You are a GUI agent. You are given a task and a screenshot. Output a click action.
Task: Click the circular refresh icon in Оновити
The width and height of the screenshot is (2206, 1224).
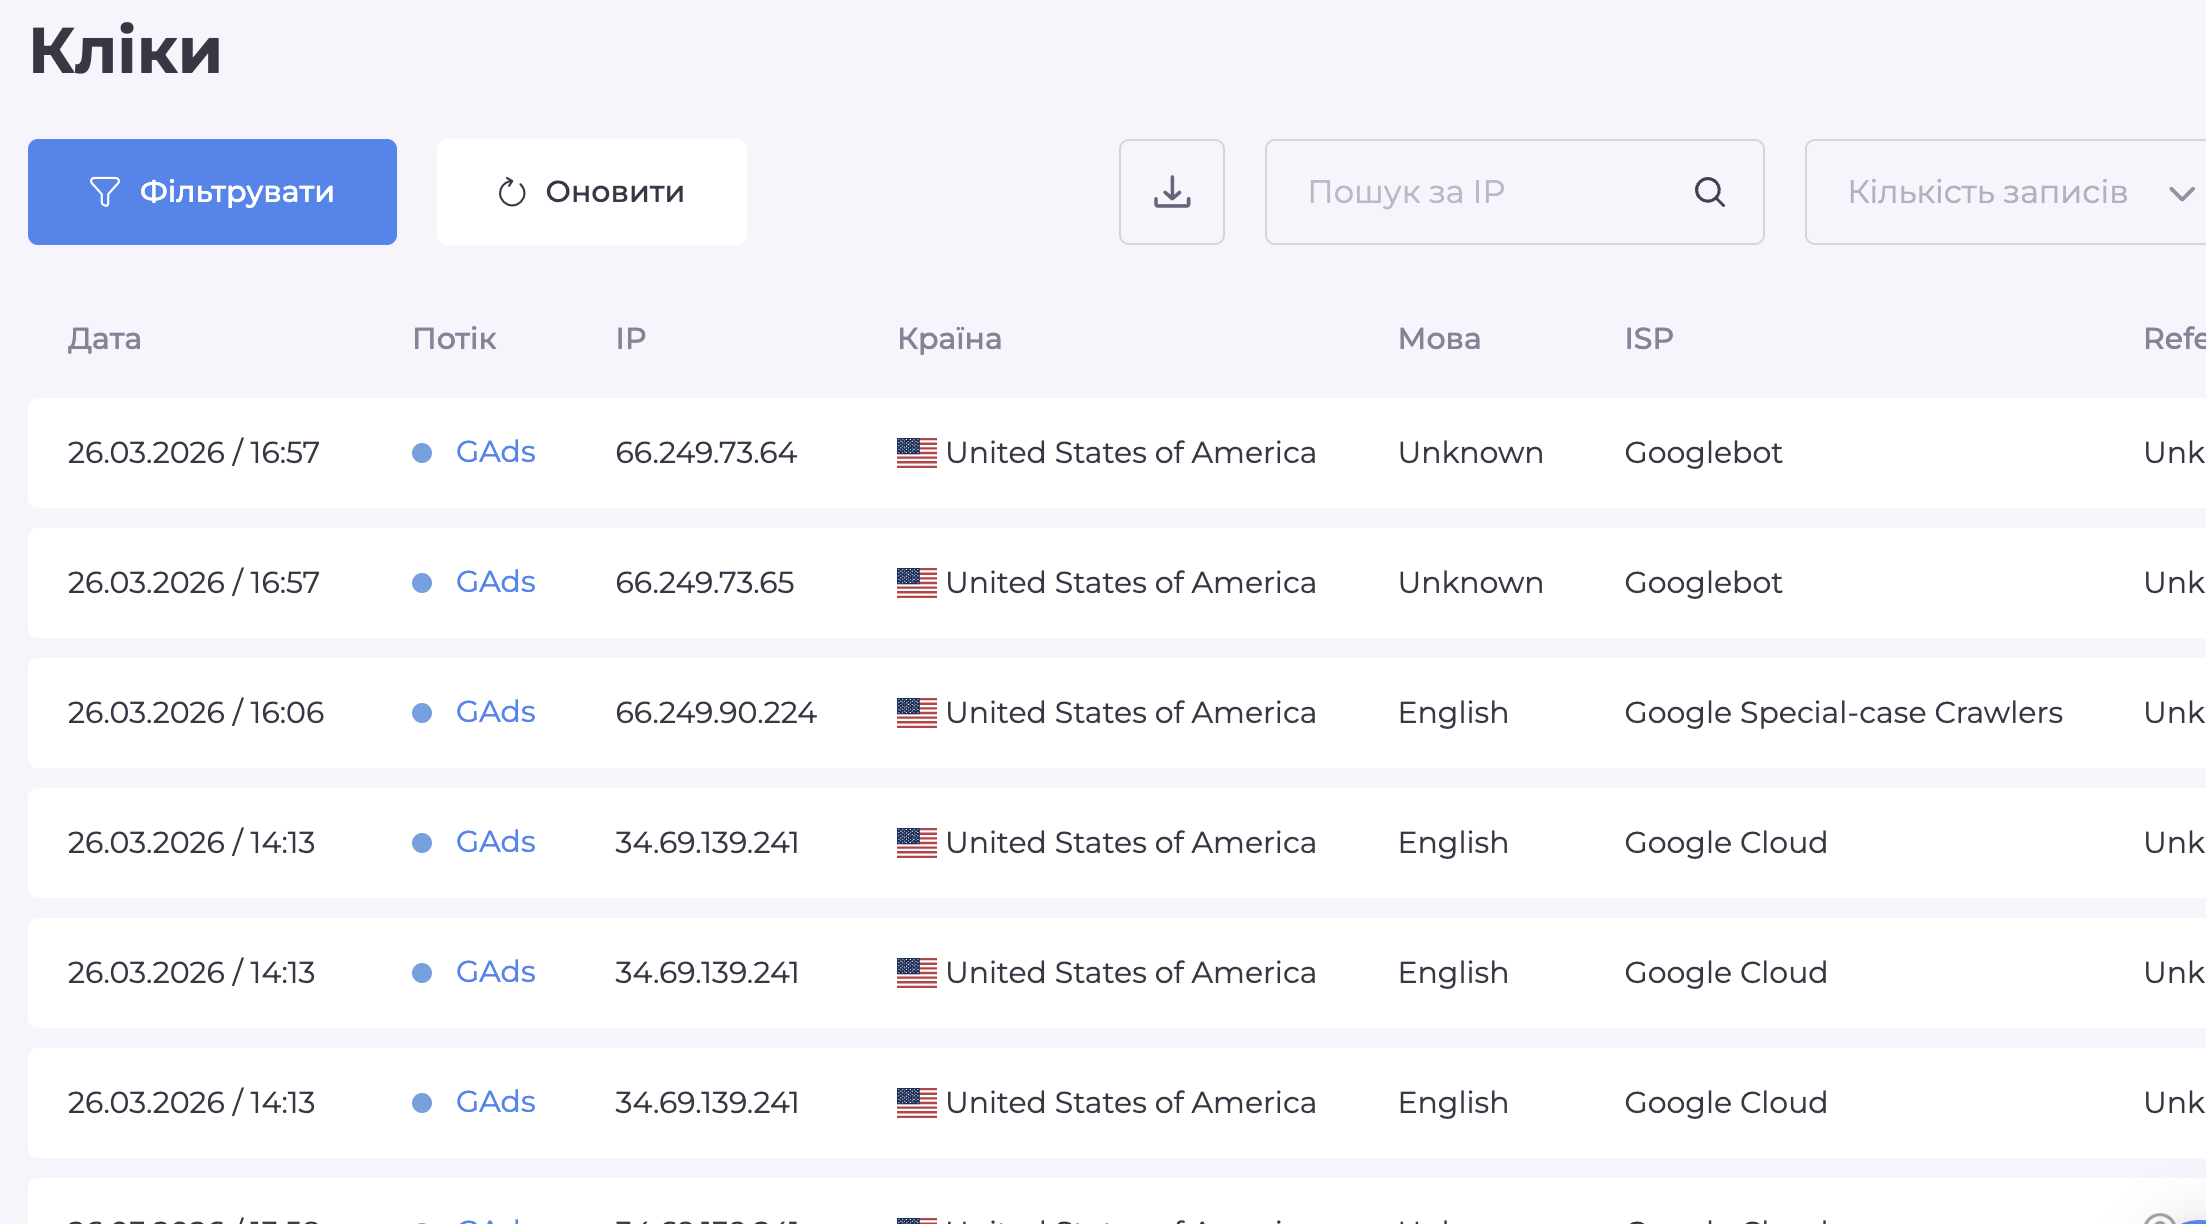point(512,192)
